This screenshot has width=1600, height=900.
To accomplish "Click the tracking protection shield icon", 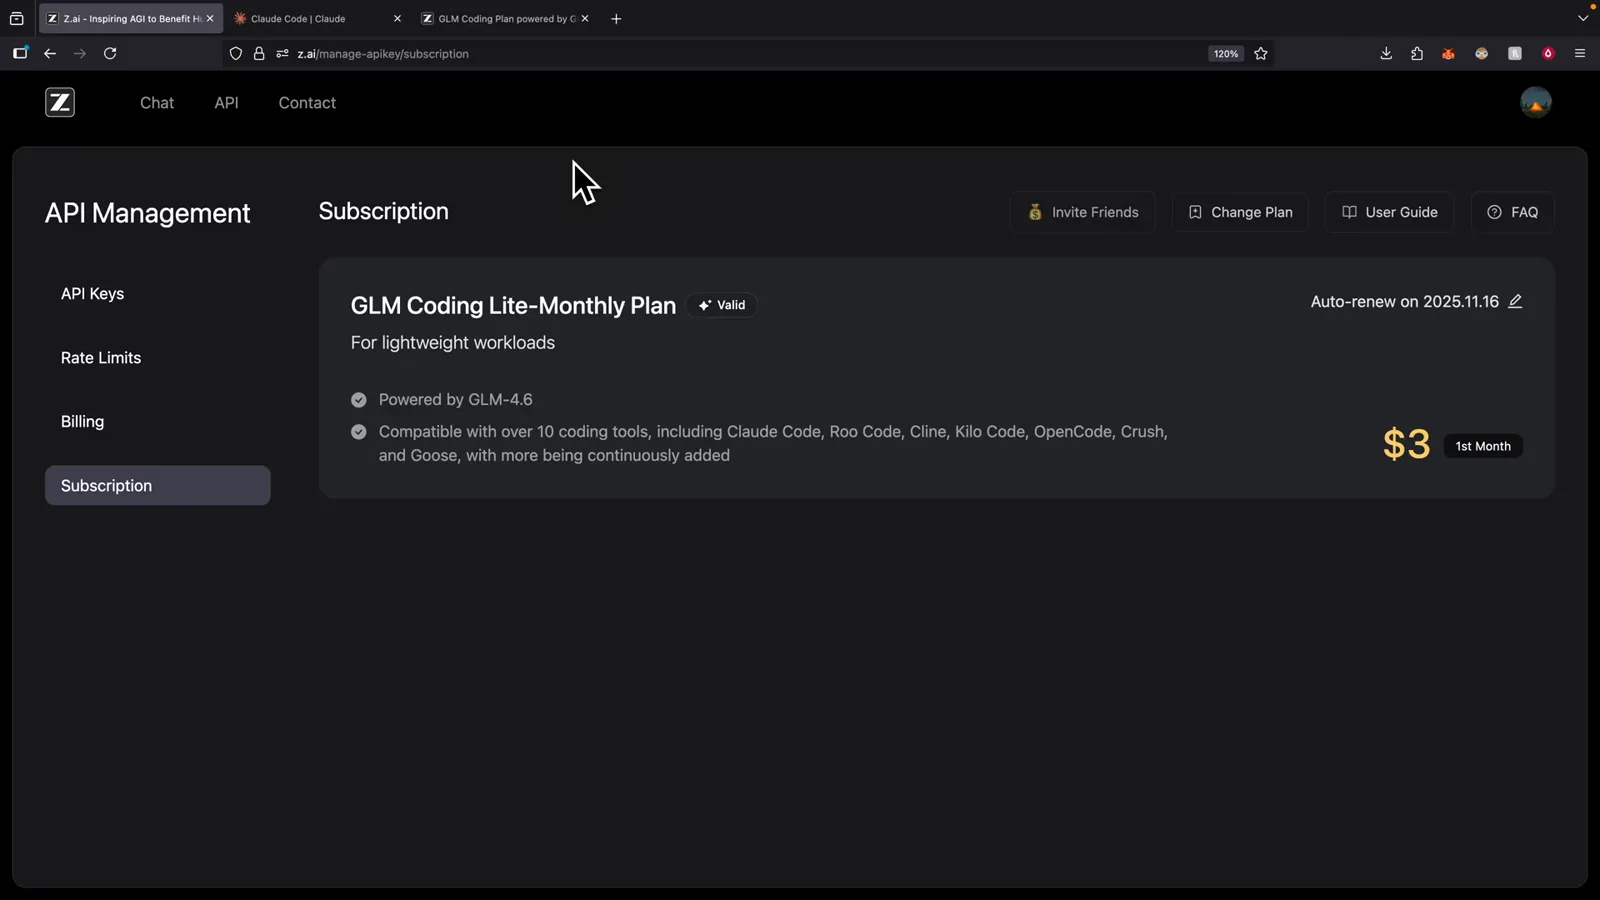I will (x=236, y=54).
